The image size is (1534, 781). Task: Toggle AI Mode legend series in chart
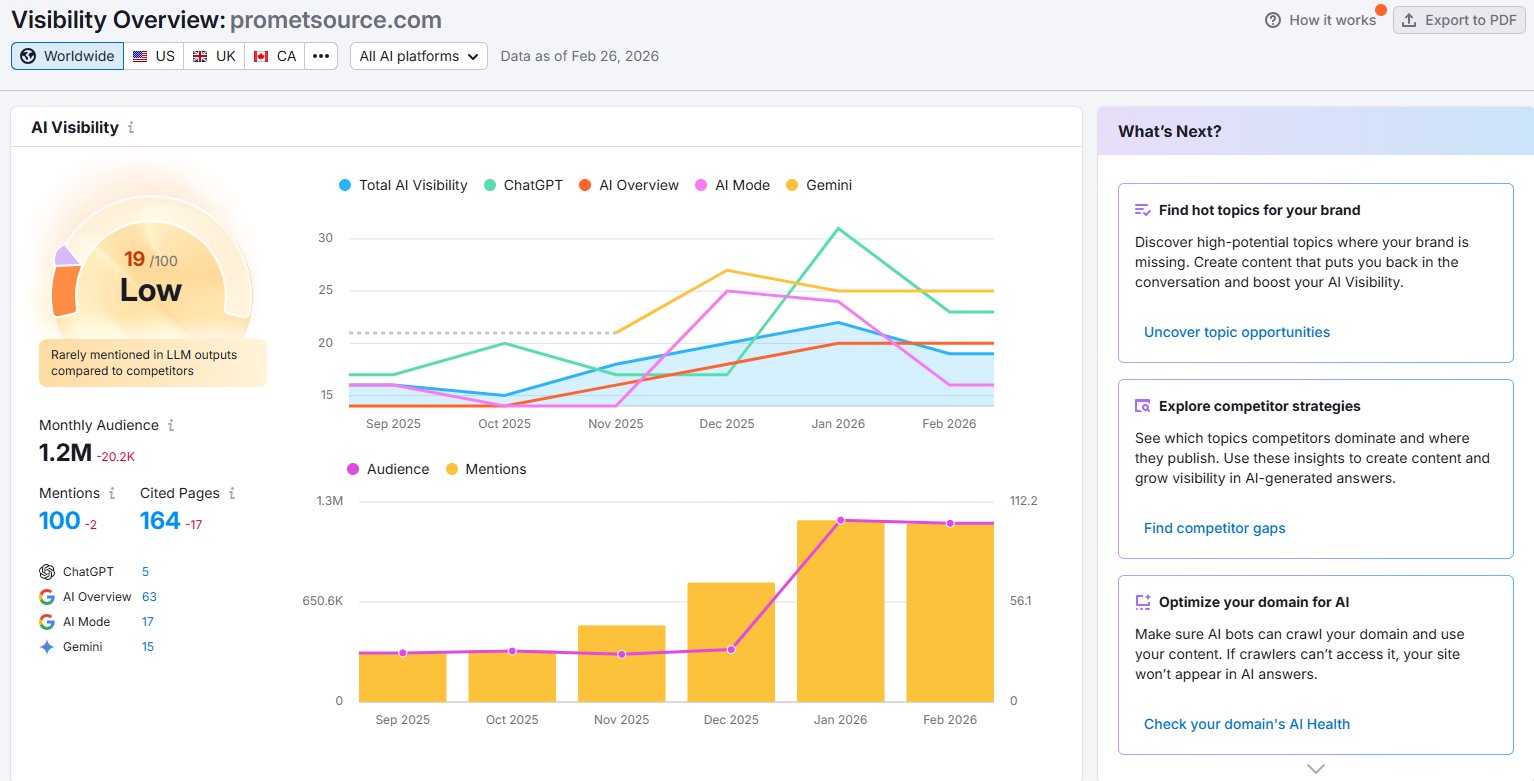pos(732,185)
